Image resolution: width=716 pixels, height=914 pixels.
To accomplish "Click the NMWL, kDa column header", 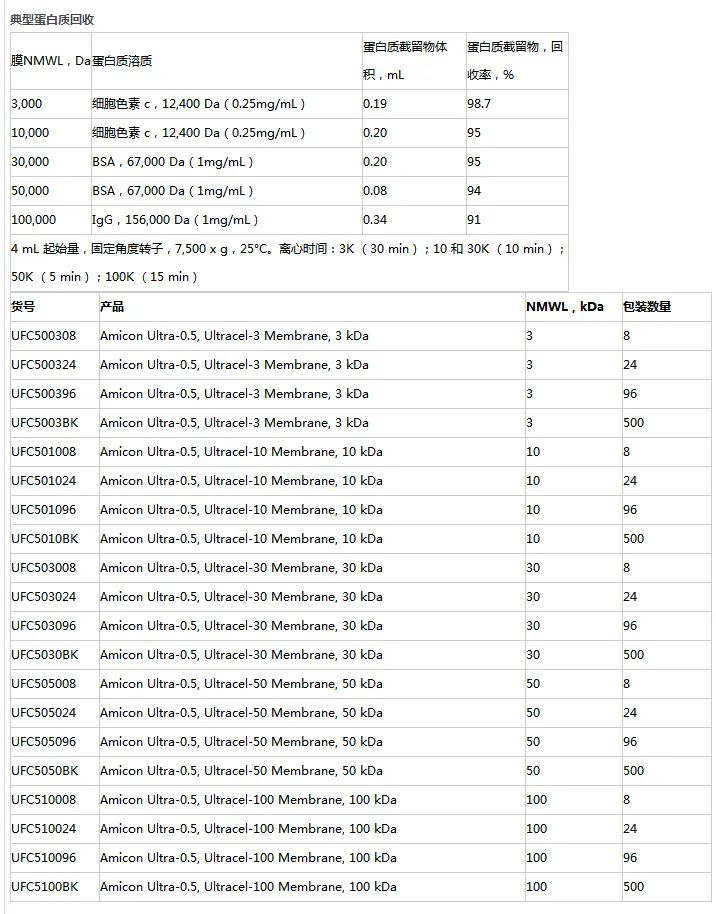I will pyautogui.click(x=565, y=307).
